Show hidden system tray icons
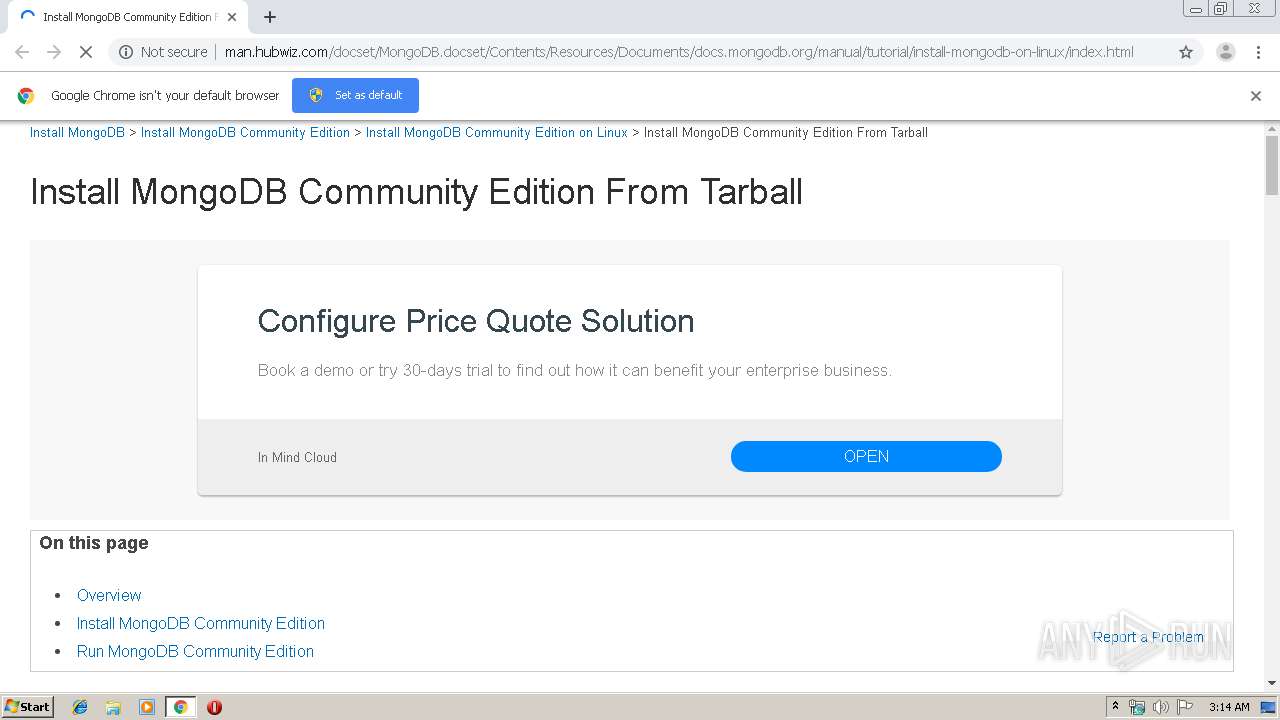This screenshot has width=1280, height=720. coord(1115,707)
